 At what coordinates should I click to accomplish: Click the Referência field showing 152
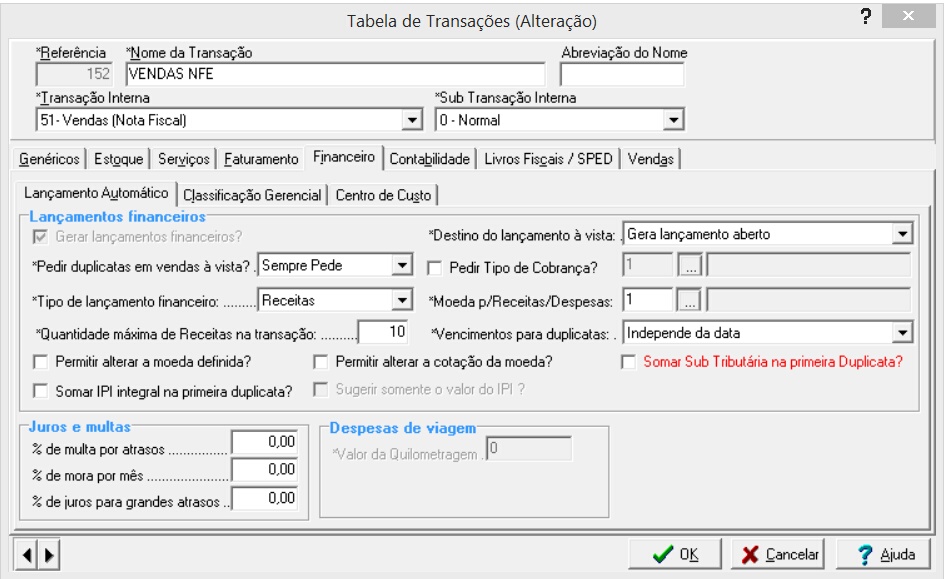(74, 74)
